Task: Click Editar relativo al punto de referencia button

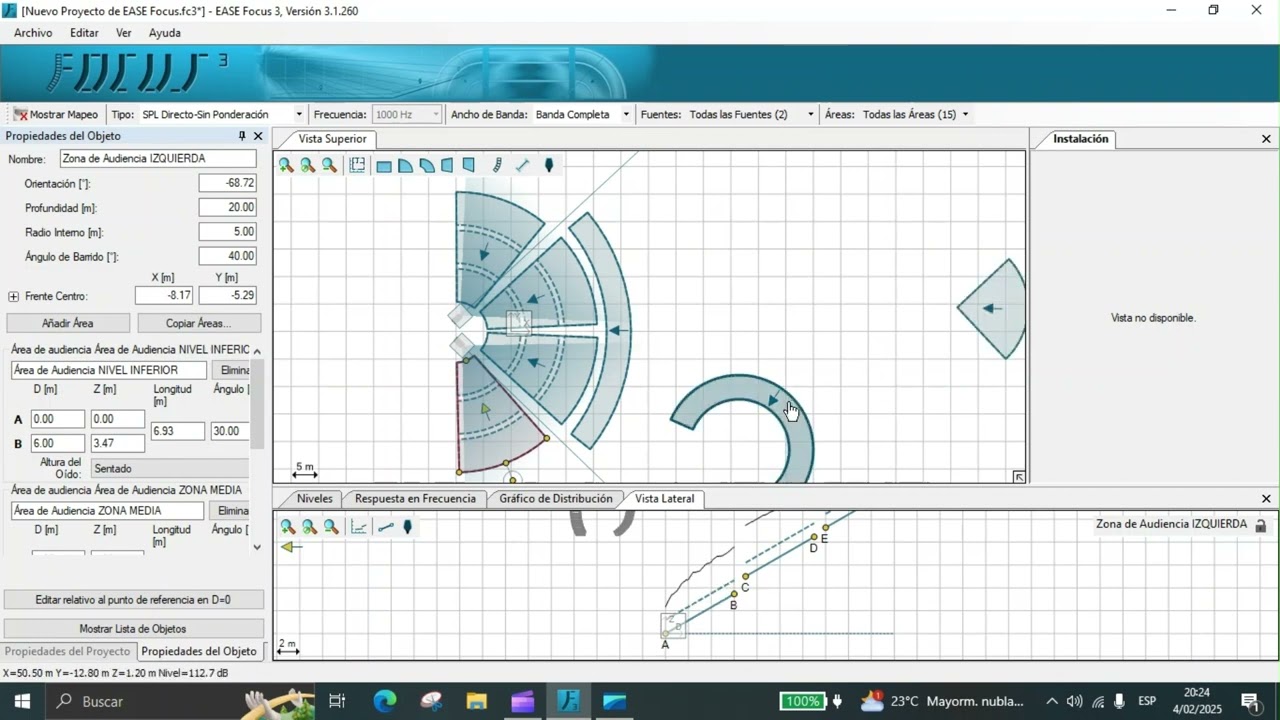Action: (134, 600)
